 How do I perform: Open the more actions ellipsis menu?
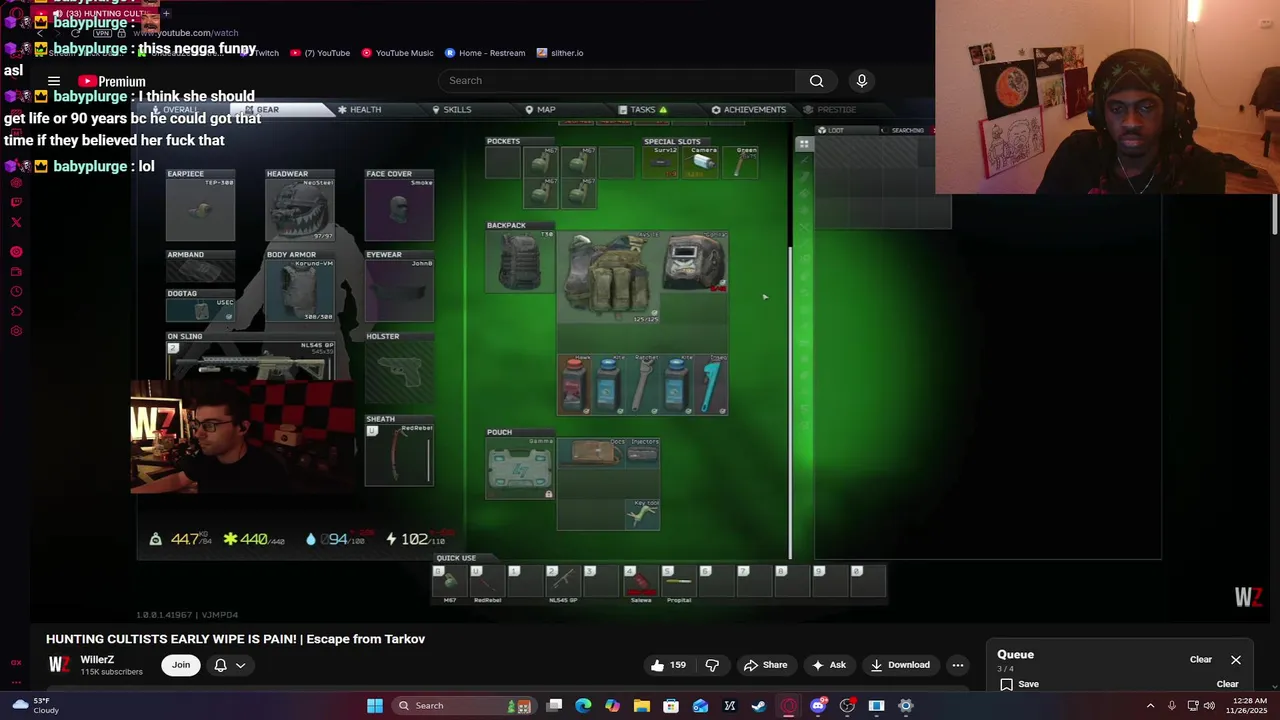click(x=957, y=665)
